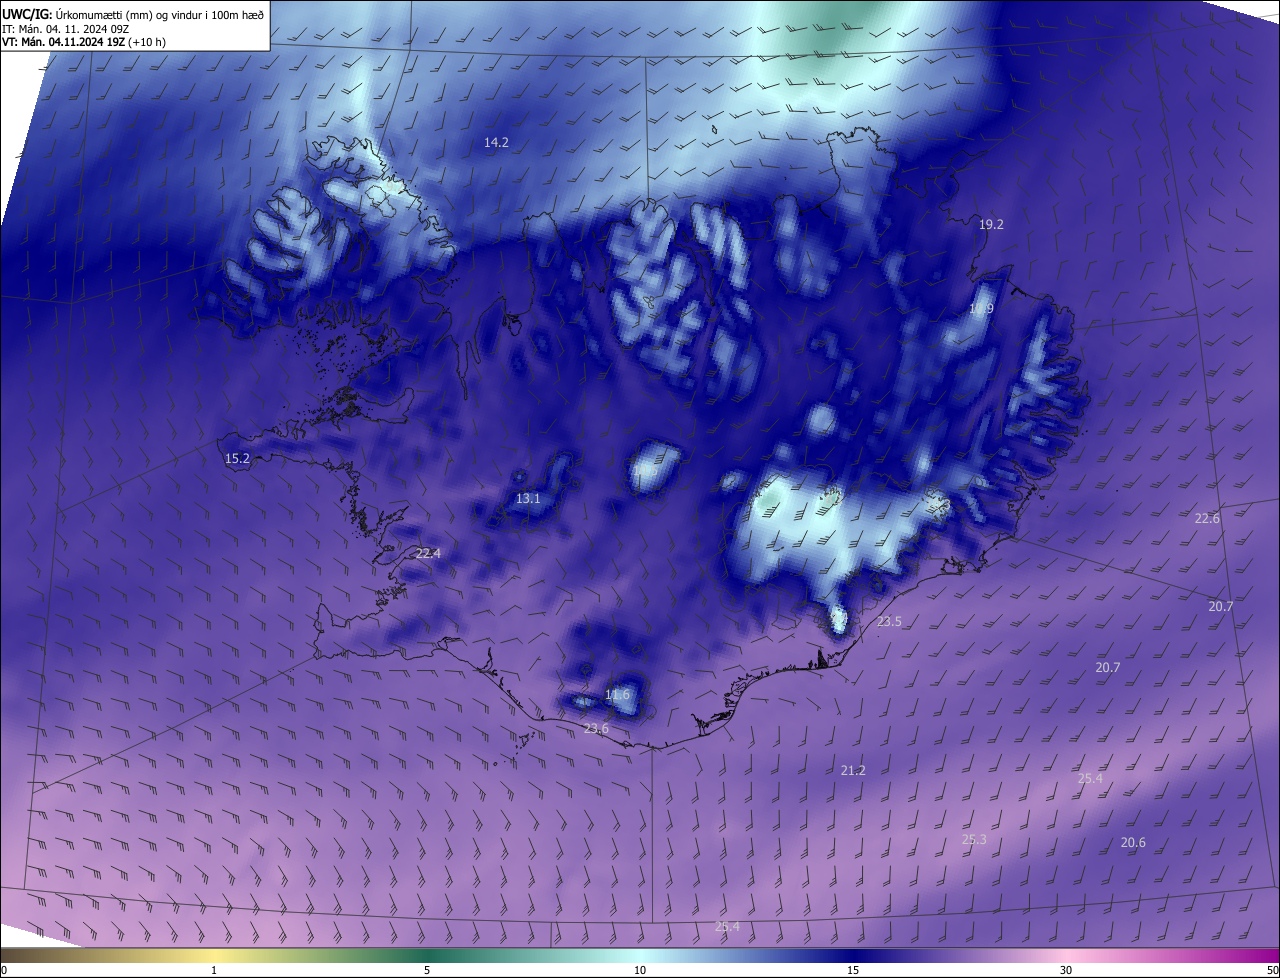Click the 20.6 value label
The height and width of the screenshot is (978, 1280).
pyautogui.click(x=1133, y=843)
